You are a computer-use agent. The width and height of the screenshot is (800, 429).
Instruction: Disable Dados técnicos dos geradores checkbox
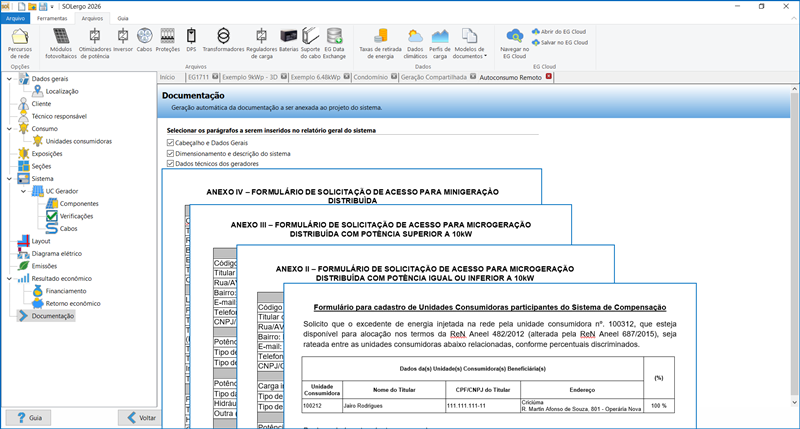click(x=170, y=164)
